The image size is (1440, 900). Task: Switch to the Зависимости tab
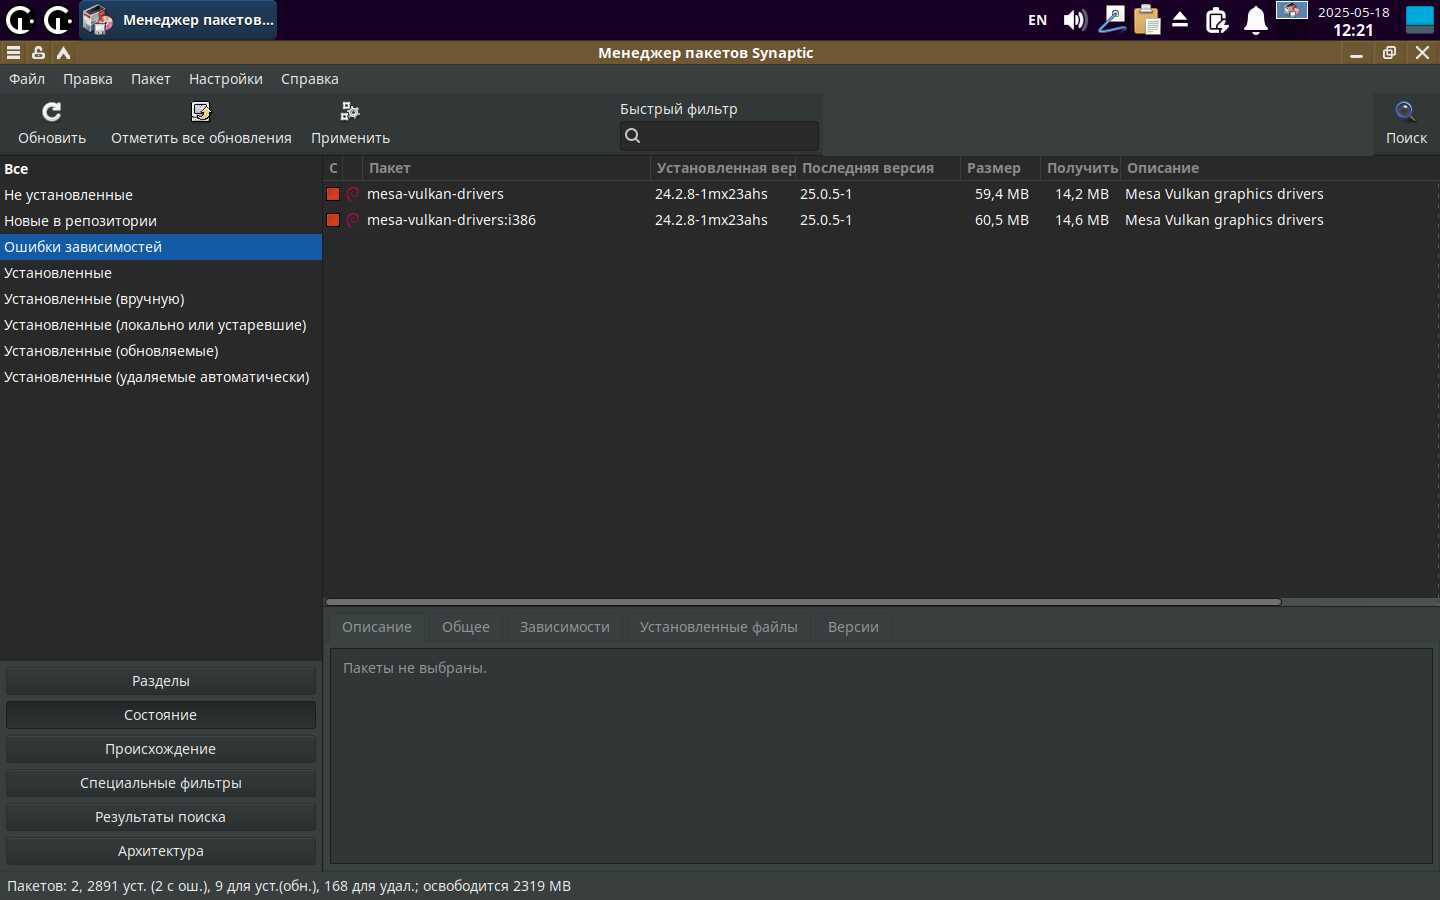pos(565,627)
